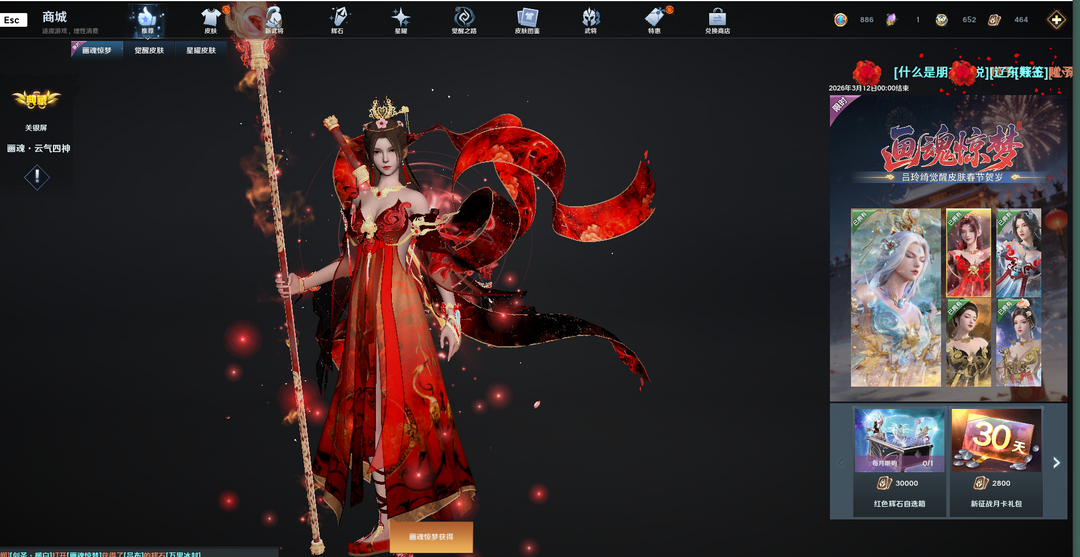
Task: Click the 画魂惊梦获得 button
Action: click(x=431, y=537)
